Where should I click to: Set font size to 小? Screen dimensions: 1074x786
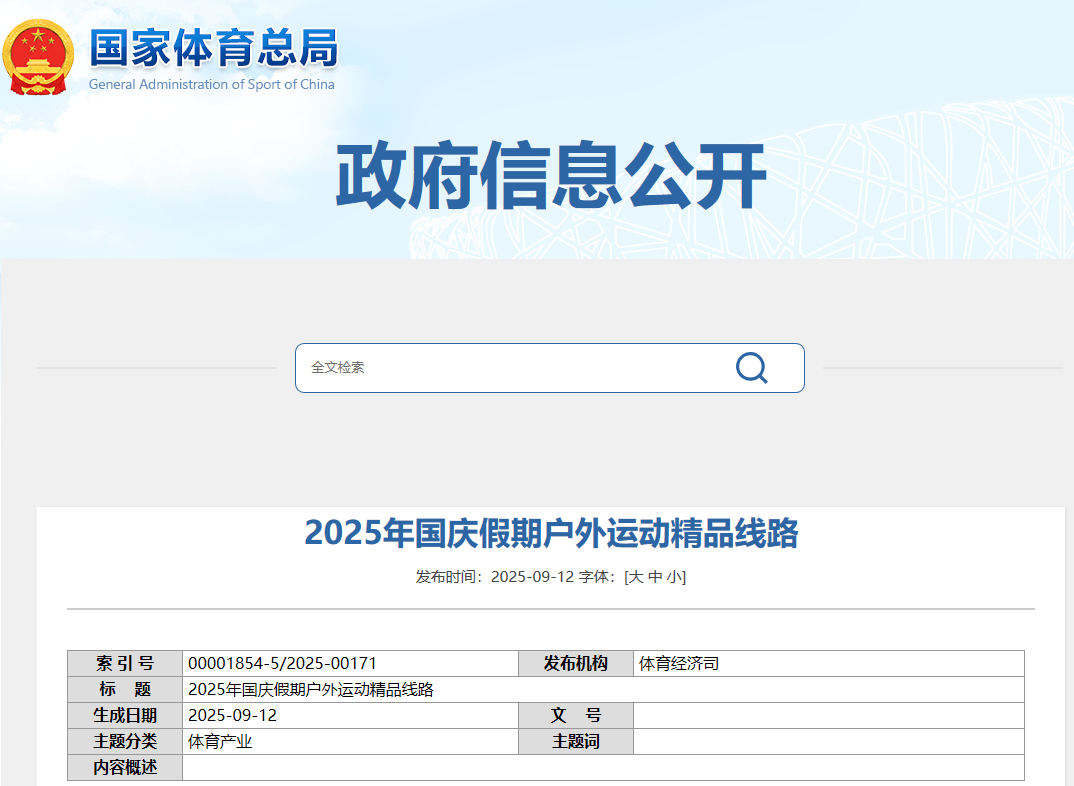[x=674, y=577]
